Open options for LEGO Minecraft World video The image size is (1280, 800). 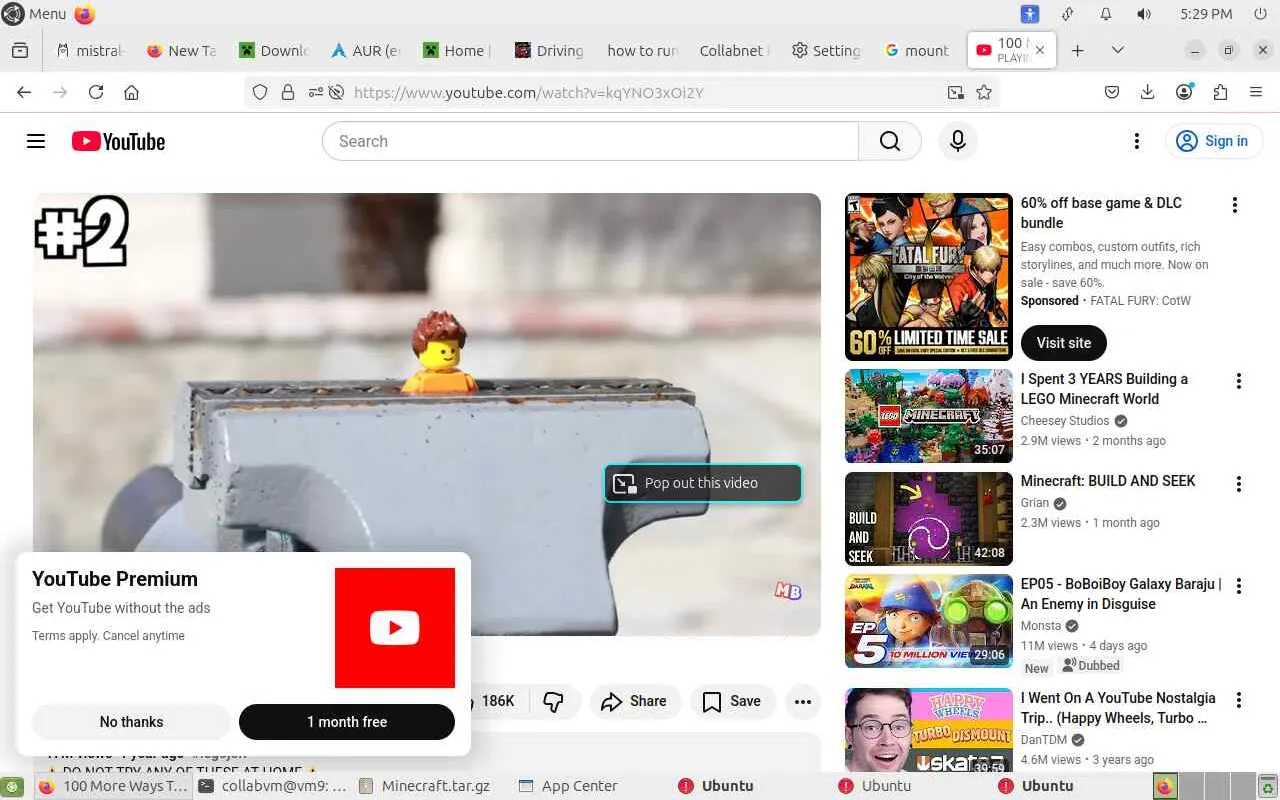tap(1238, 381)
